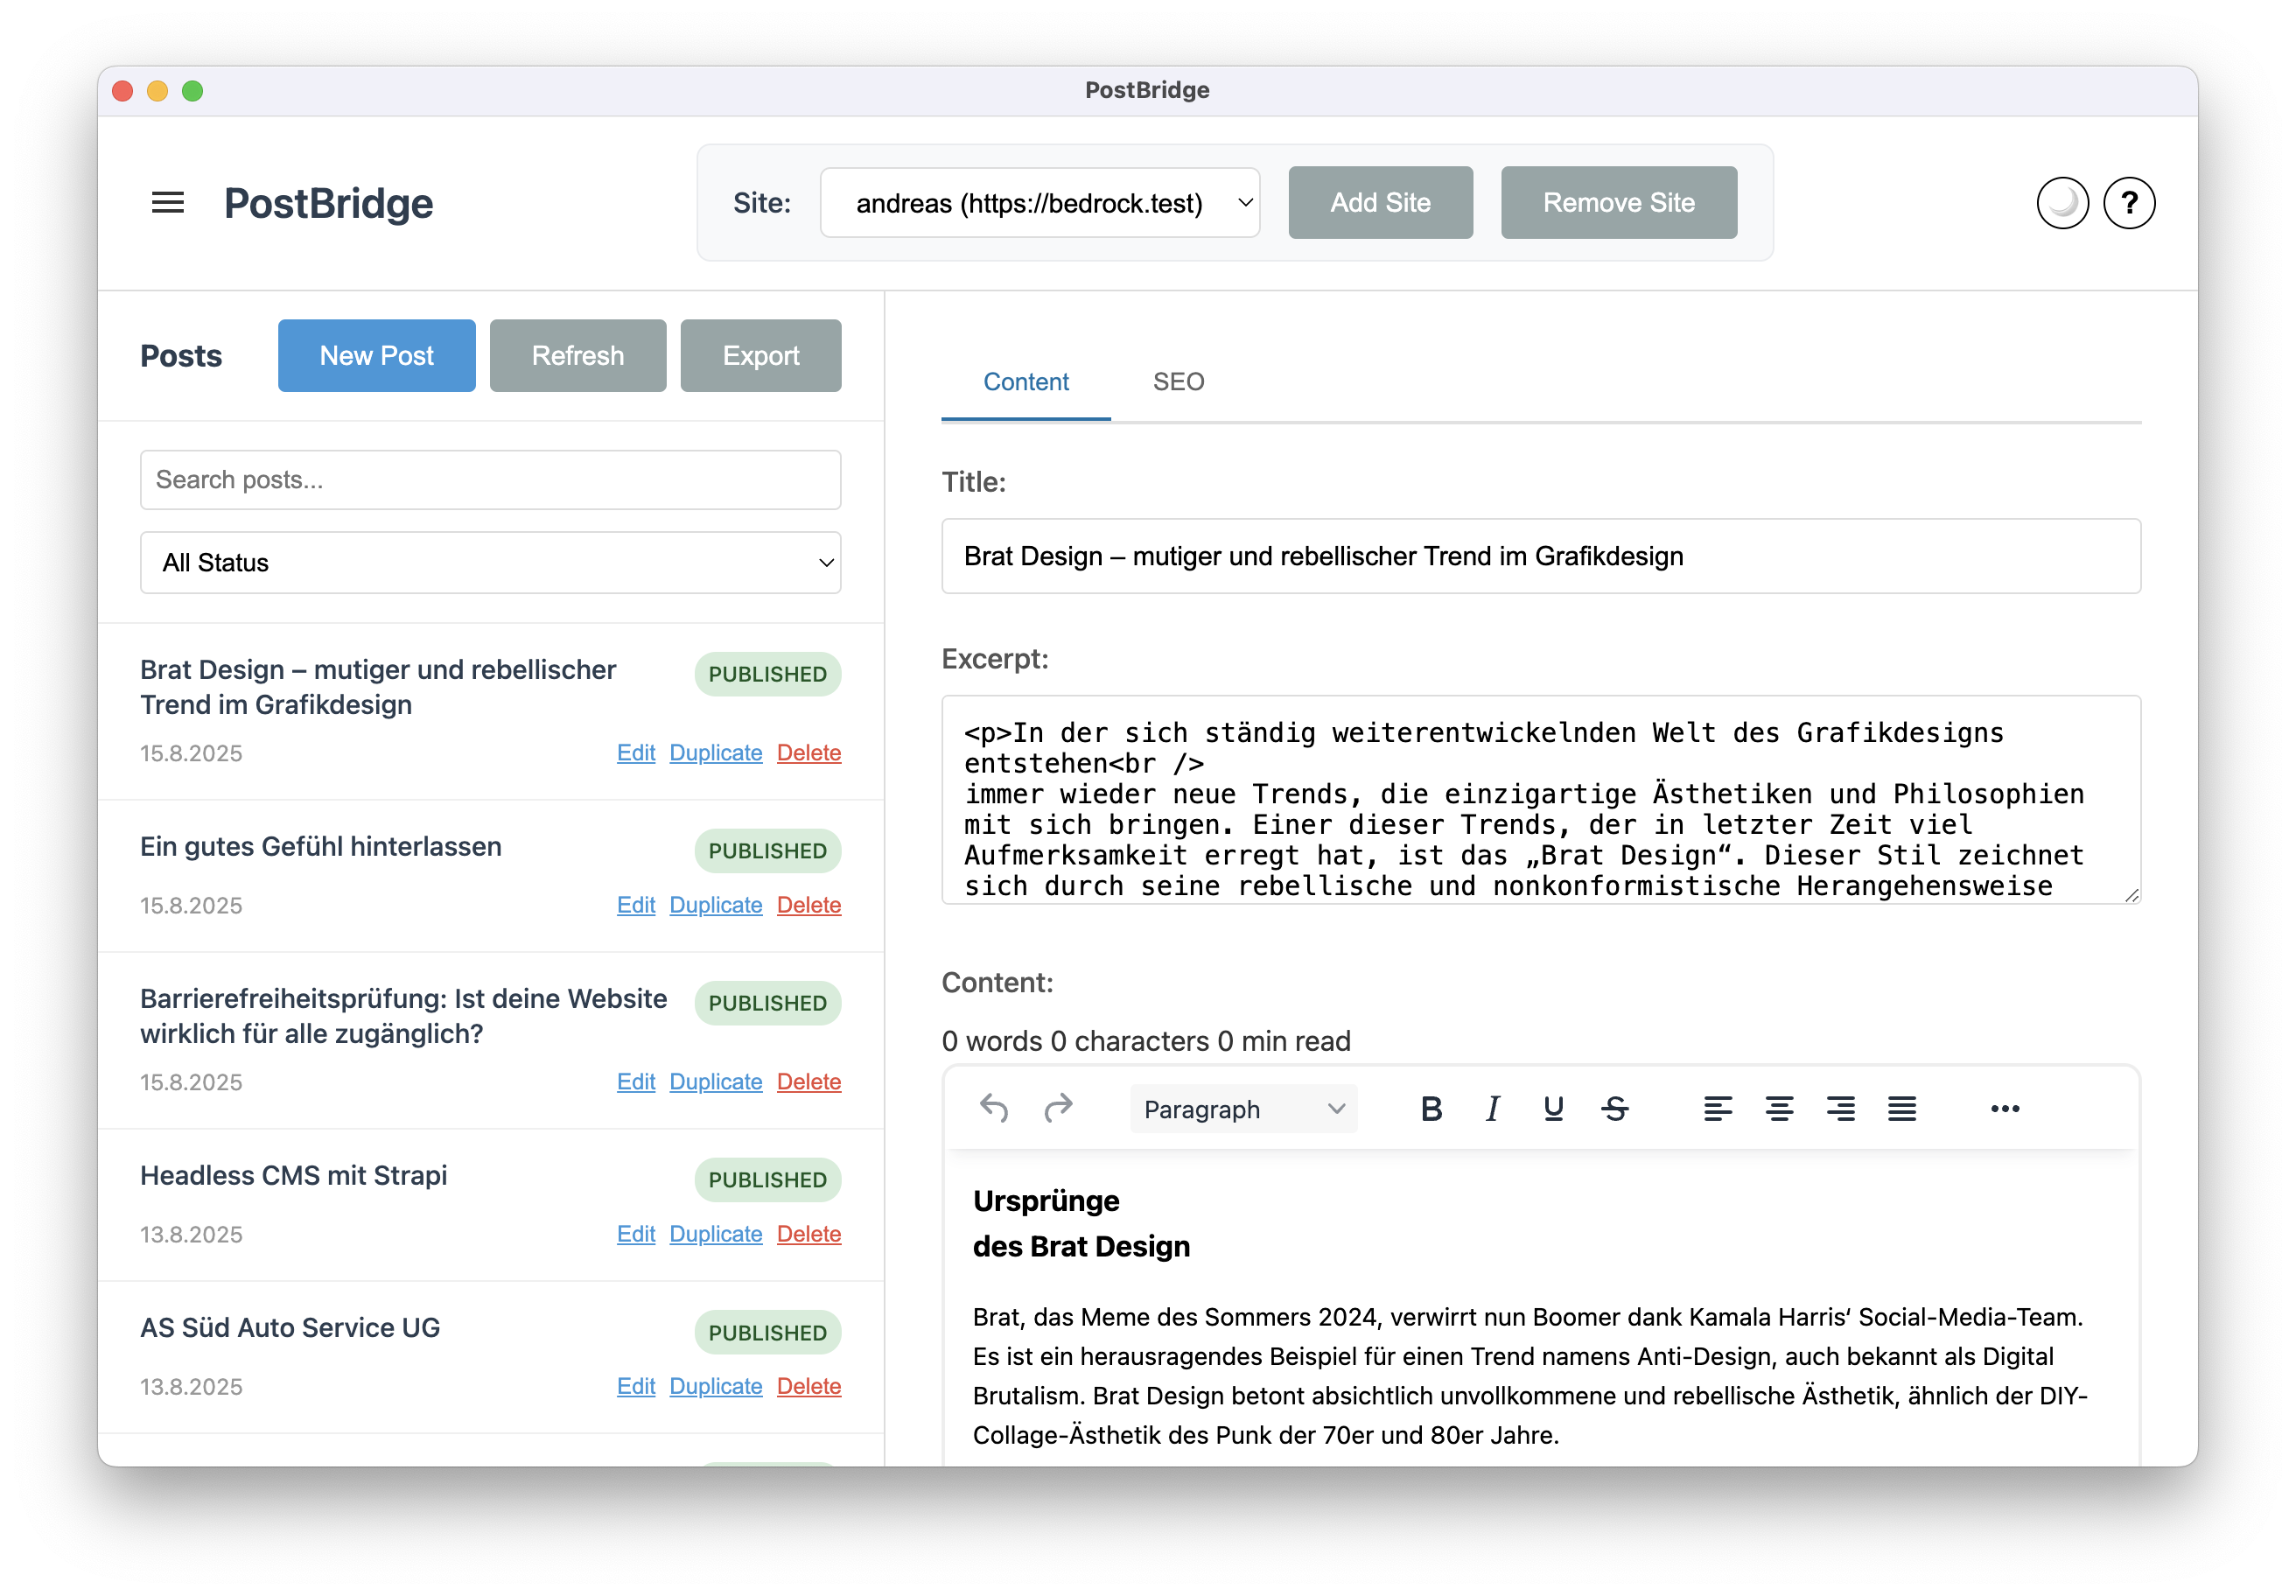Open the hamburger menu
2296x1596 pixels.
(167, 203)
